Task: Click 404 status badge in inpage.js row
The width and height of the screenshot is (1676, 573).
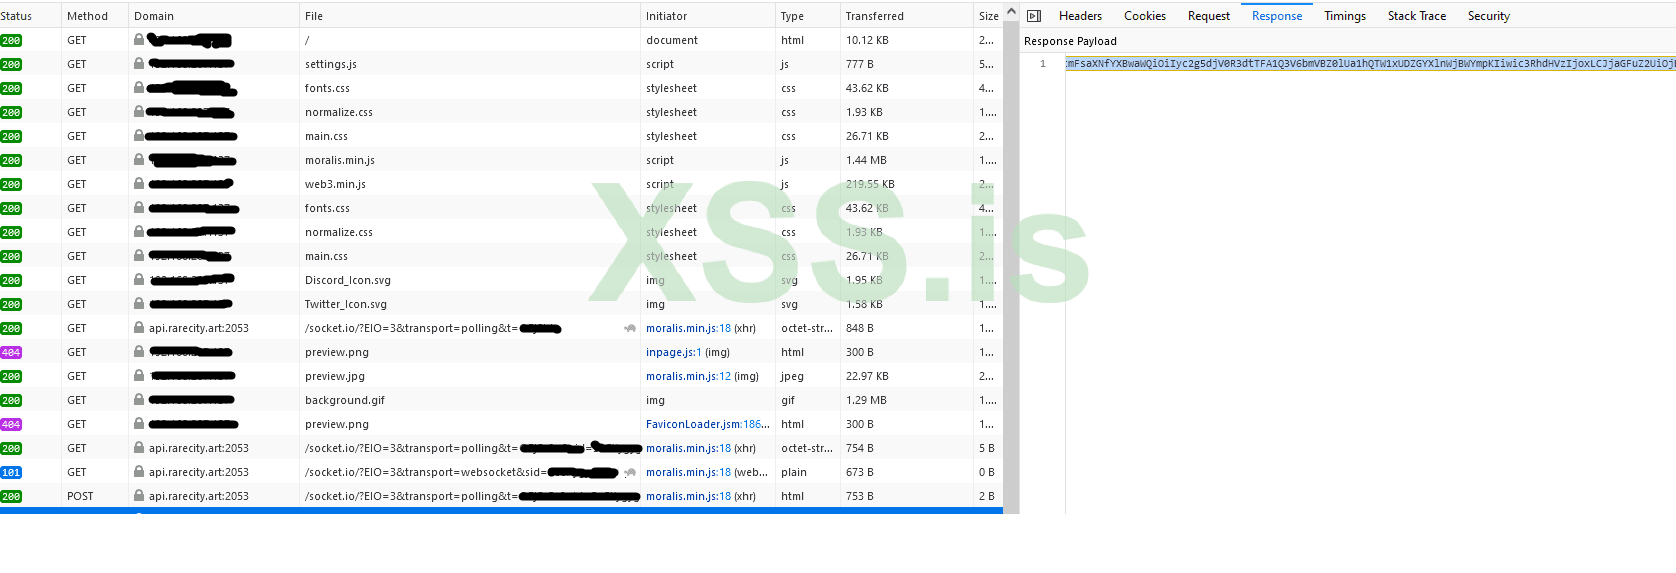Action: click(x=11, y=352)
